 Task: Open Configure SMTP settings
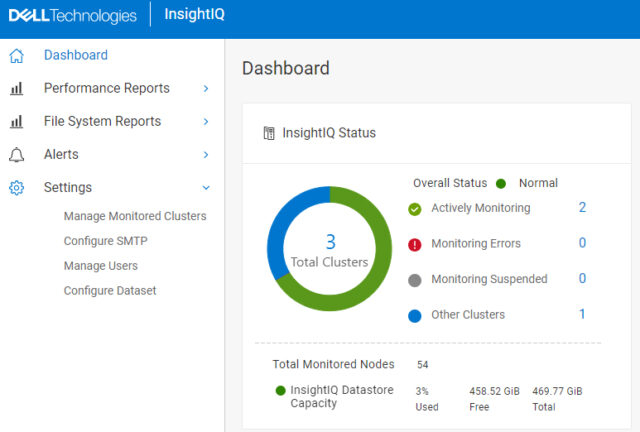coord(106,241)
